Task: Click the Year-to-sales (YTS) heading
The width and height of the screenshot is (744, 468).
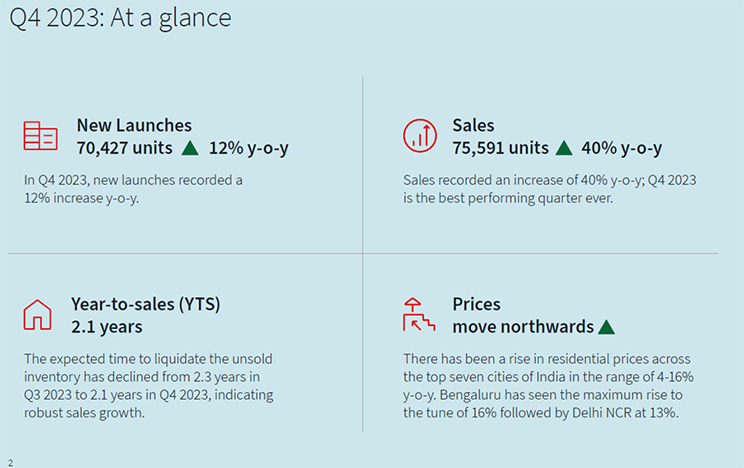Action: [146, 304]
